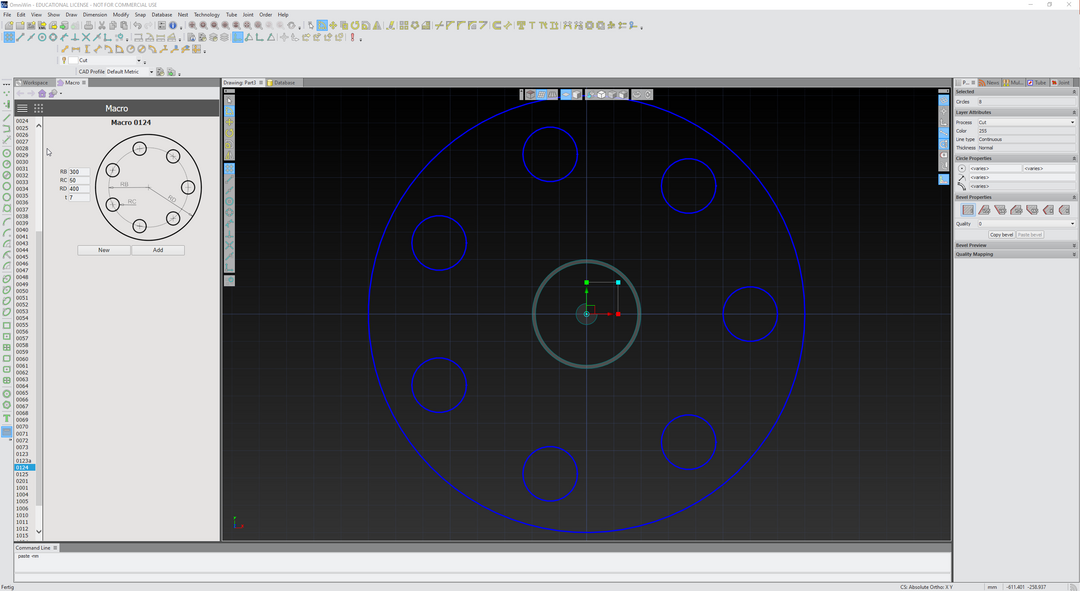The image size is (1080, 591).
Task: Toggle the intersection X snap
Action: pyautogui.click(x=85, y=37)
